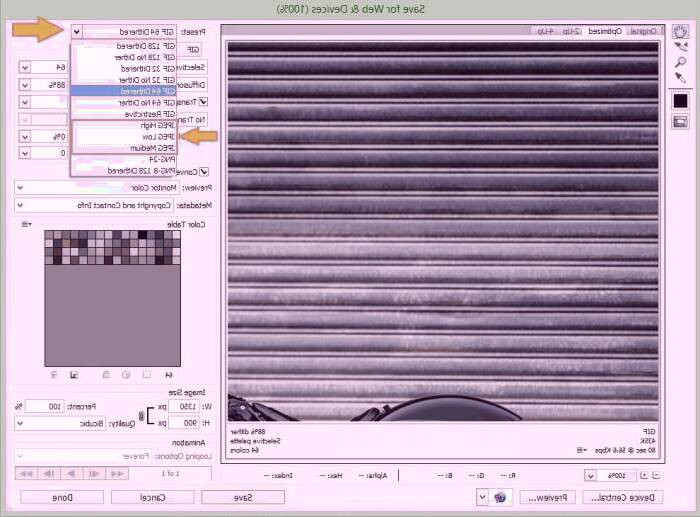700x517 pixels.
Task: Click the optimized shutter image preview
Action: click(x=443, y=231)
